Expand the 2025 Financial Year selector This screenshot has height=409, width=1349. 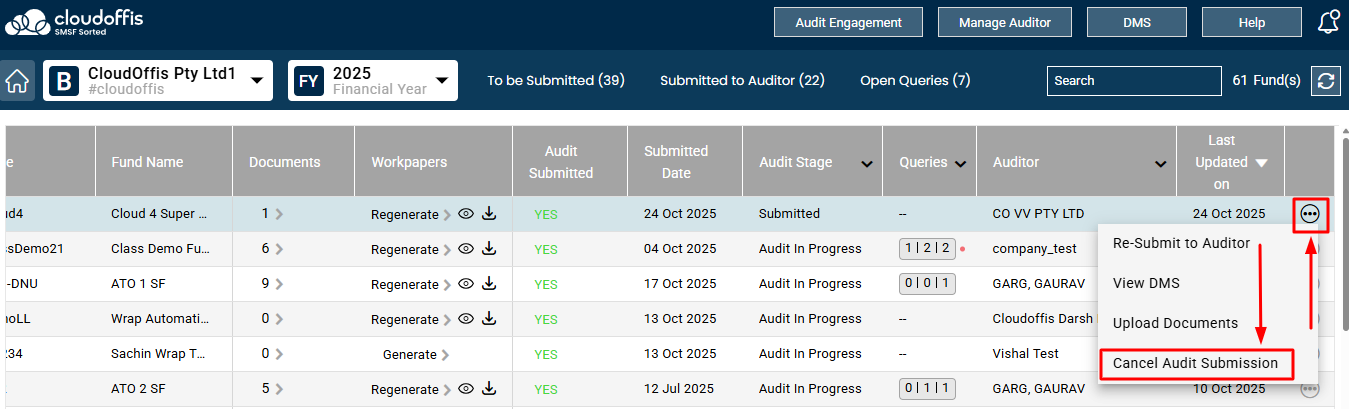439,80
